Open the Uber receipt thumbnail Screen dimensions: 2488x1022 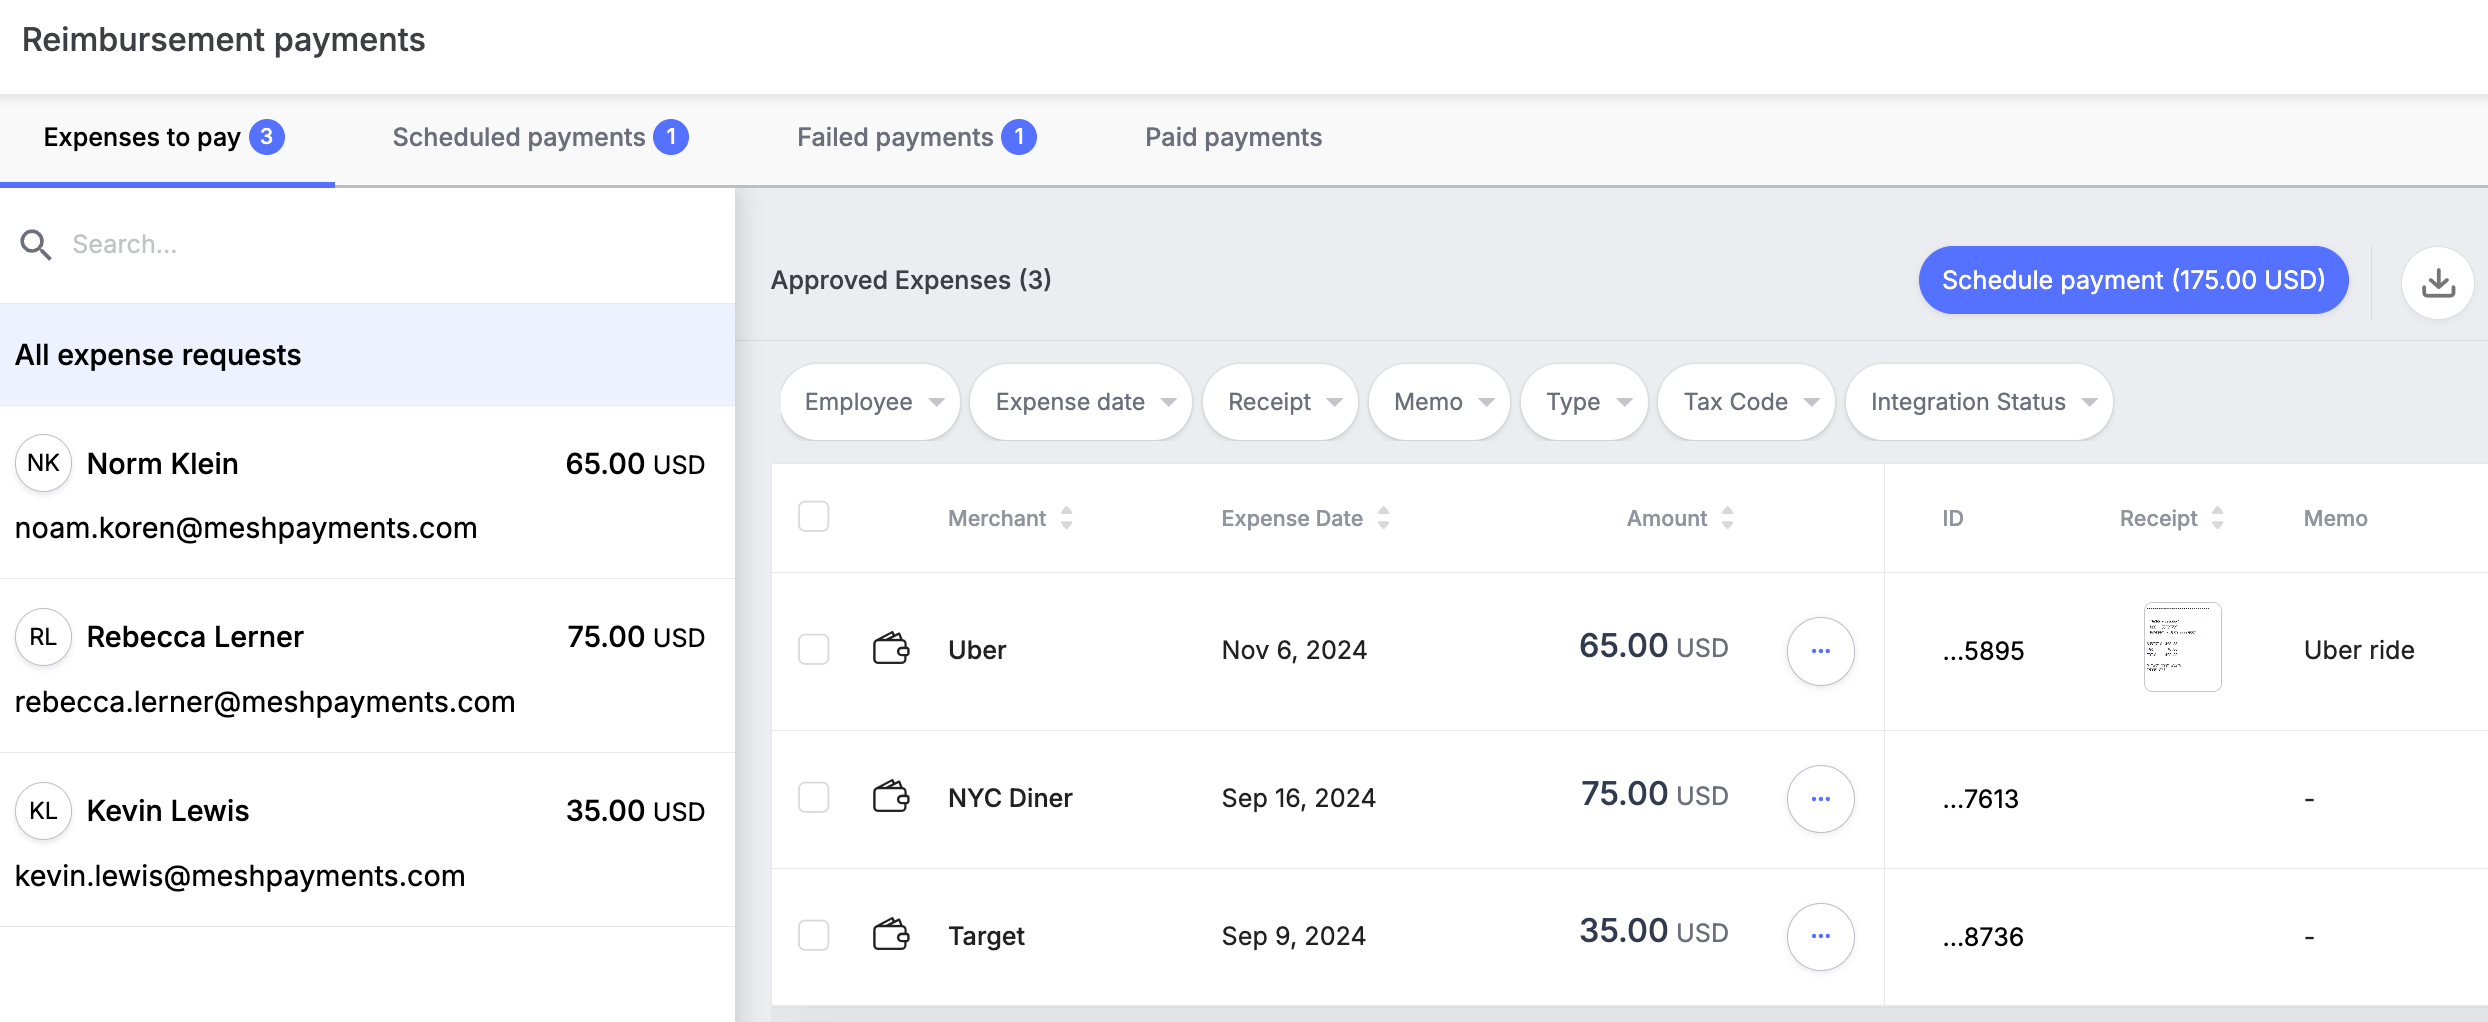2182,647
